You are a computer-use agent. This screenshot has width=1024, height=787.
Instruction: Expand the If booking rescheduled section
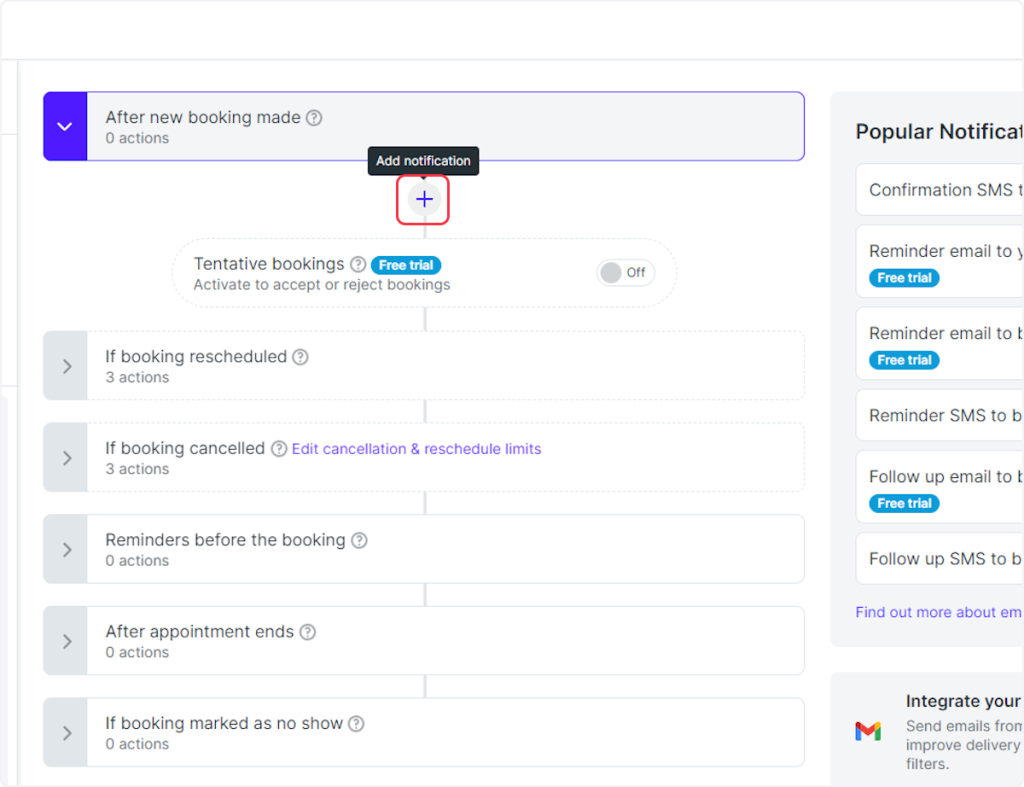click(x=66, y=366)
